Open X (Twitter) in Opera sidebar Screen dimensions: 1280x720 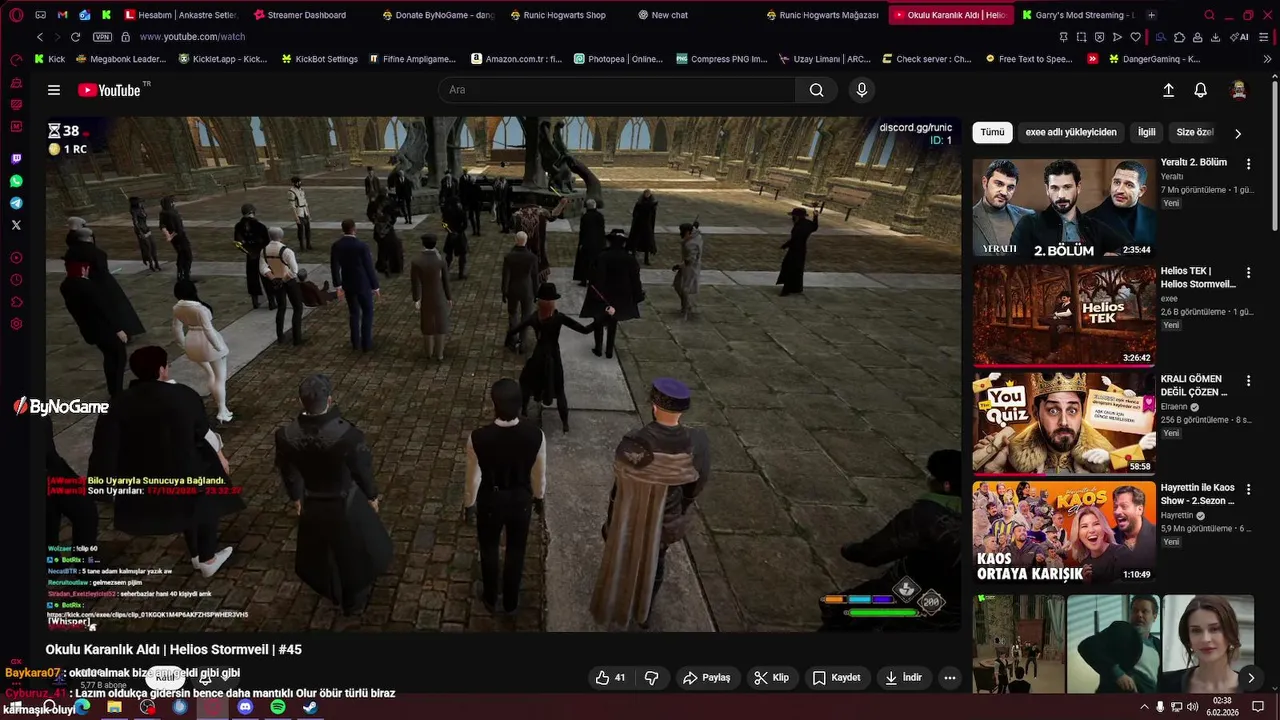[x=16, y=225]
